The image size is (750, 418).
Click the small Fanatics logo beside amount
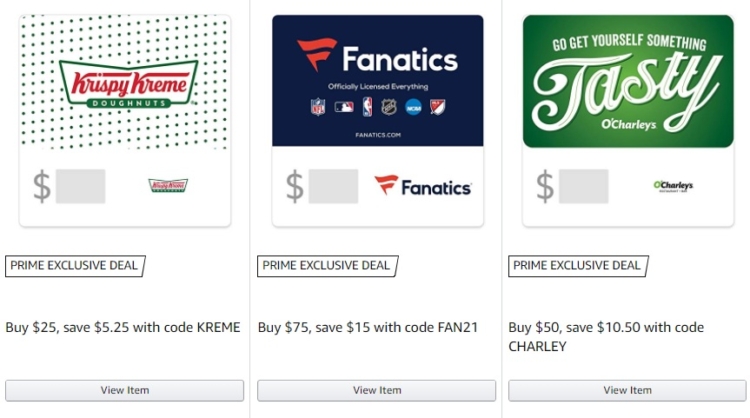[423, 186]
